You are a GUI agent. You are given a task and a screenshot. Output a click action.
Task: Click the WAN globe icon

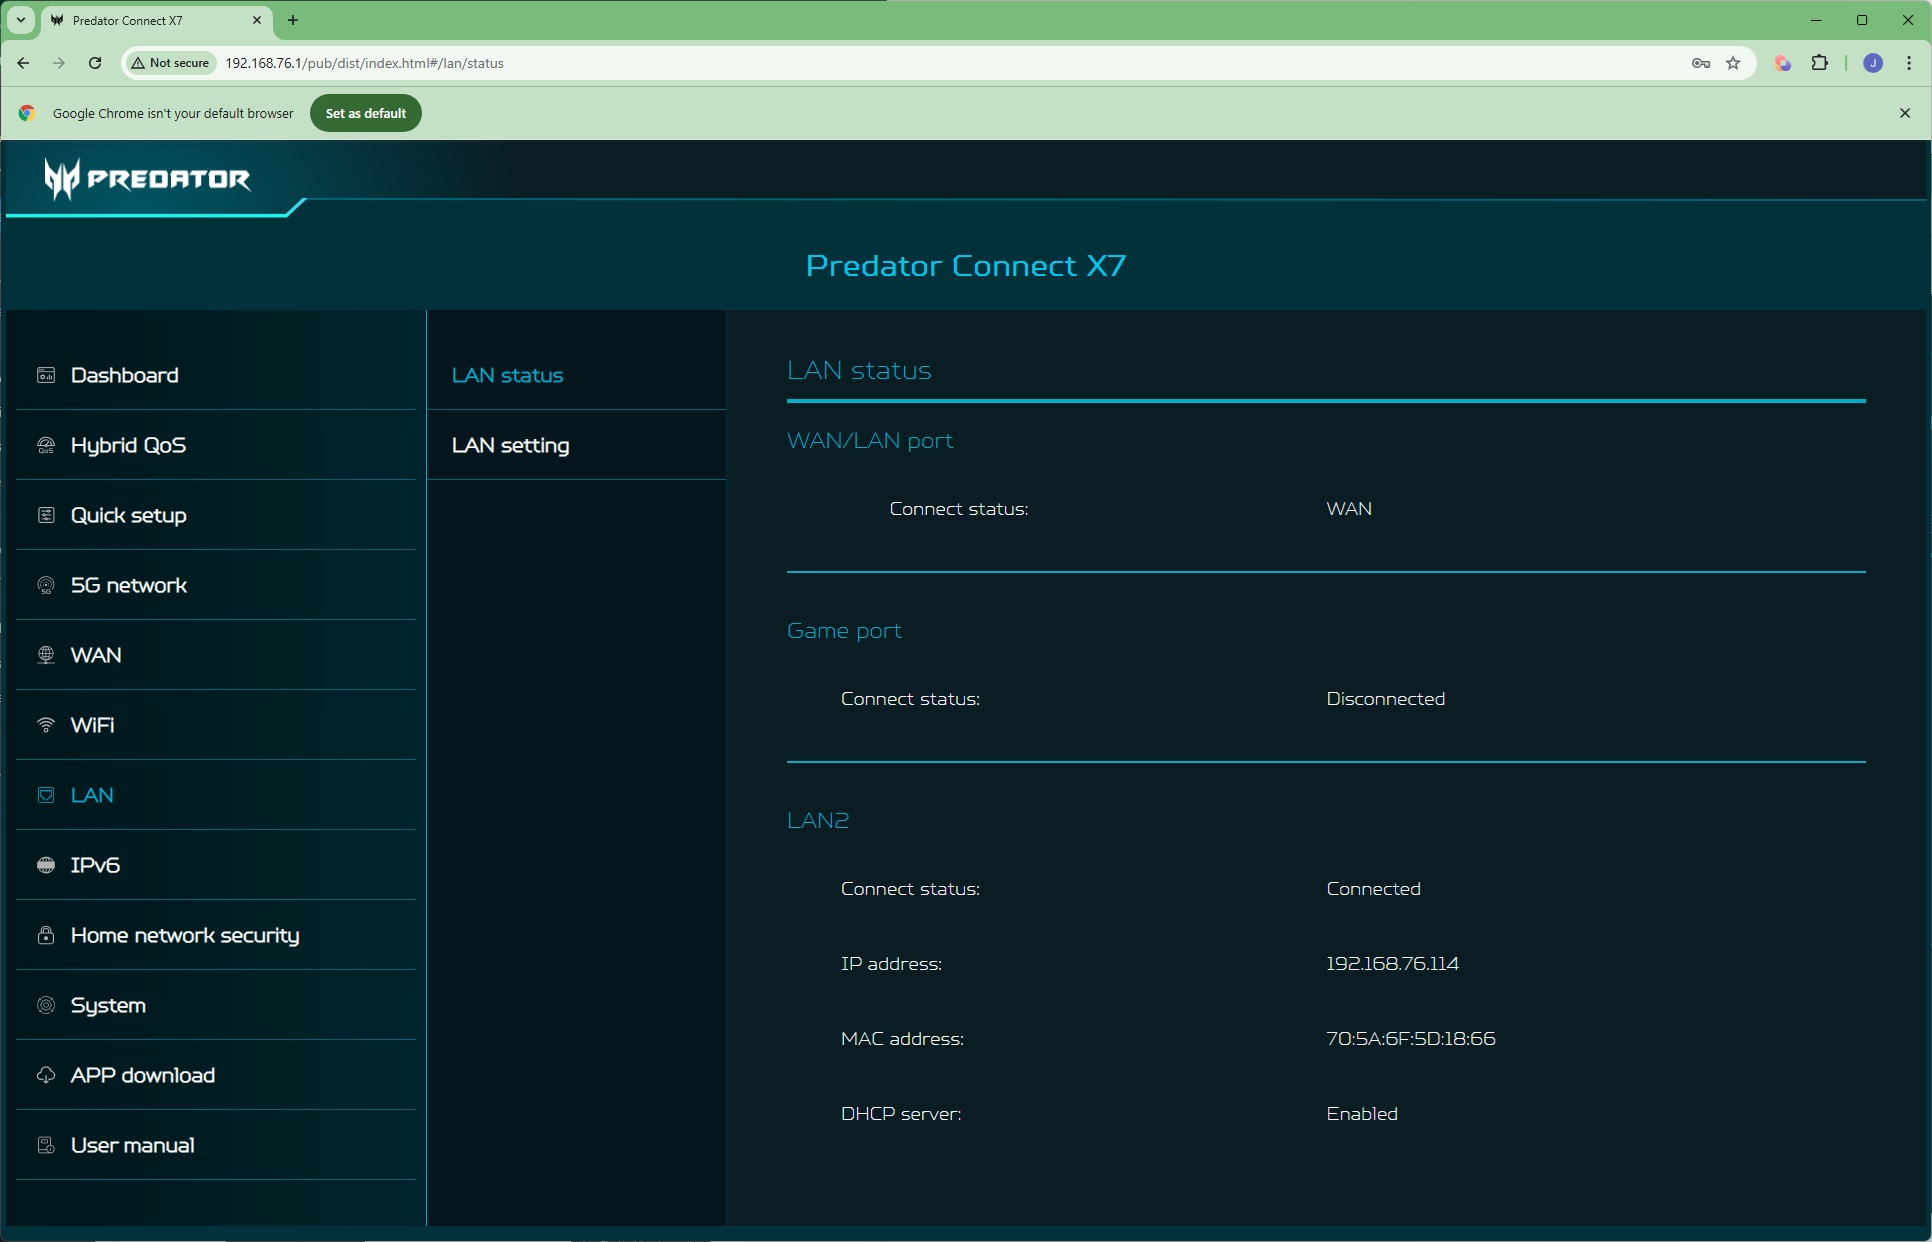tap(46, 655)
